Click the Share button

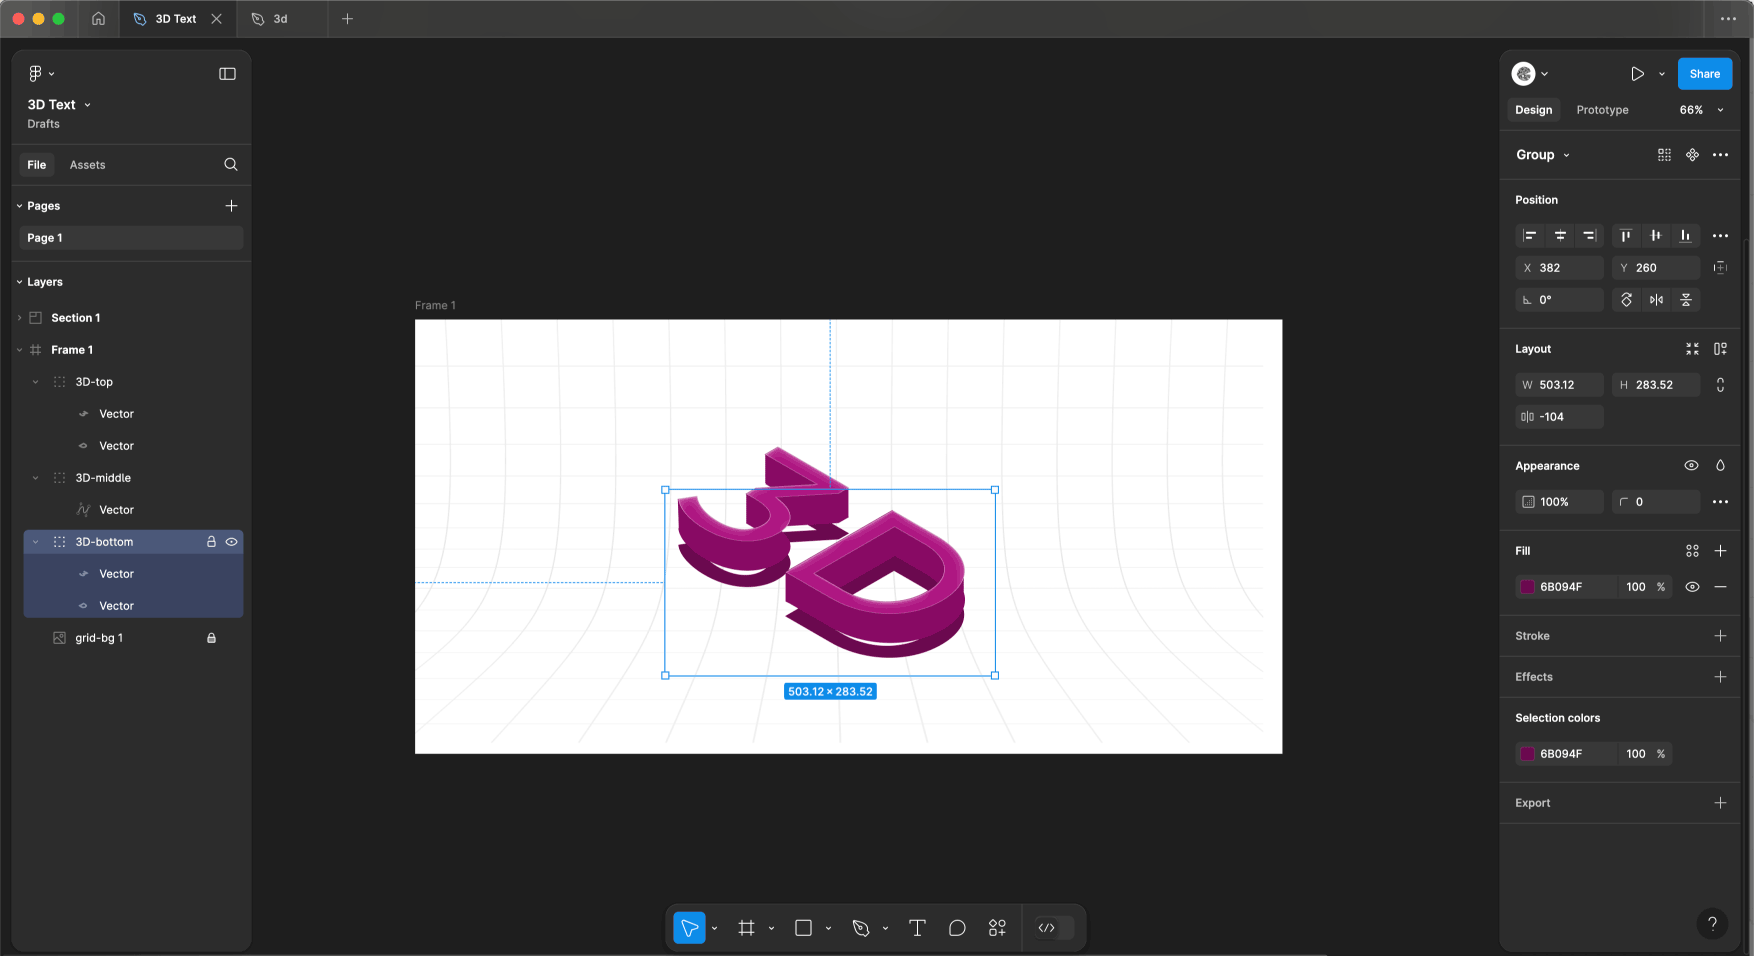click(x=1704, y=74)
